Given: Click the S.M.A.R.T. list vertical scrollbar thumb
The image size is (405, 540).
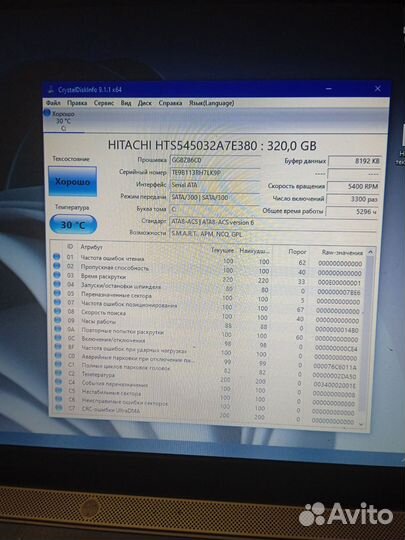Looking at the screenshot, I should (366, 332).
